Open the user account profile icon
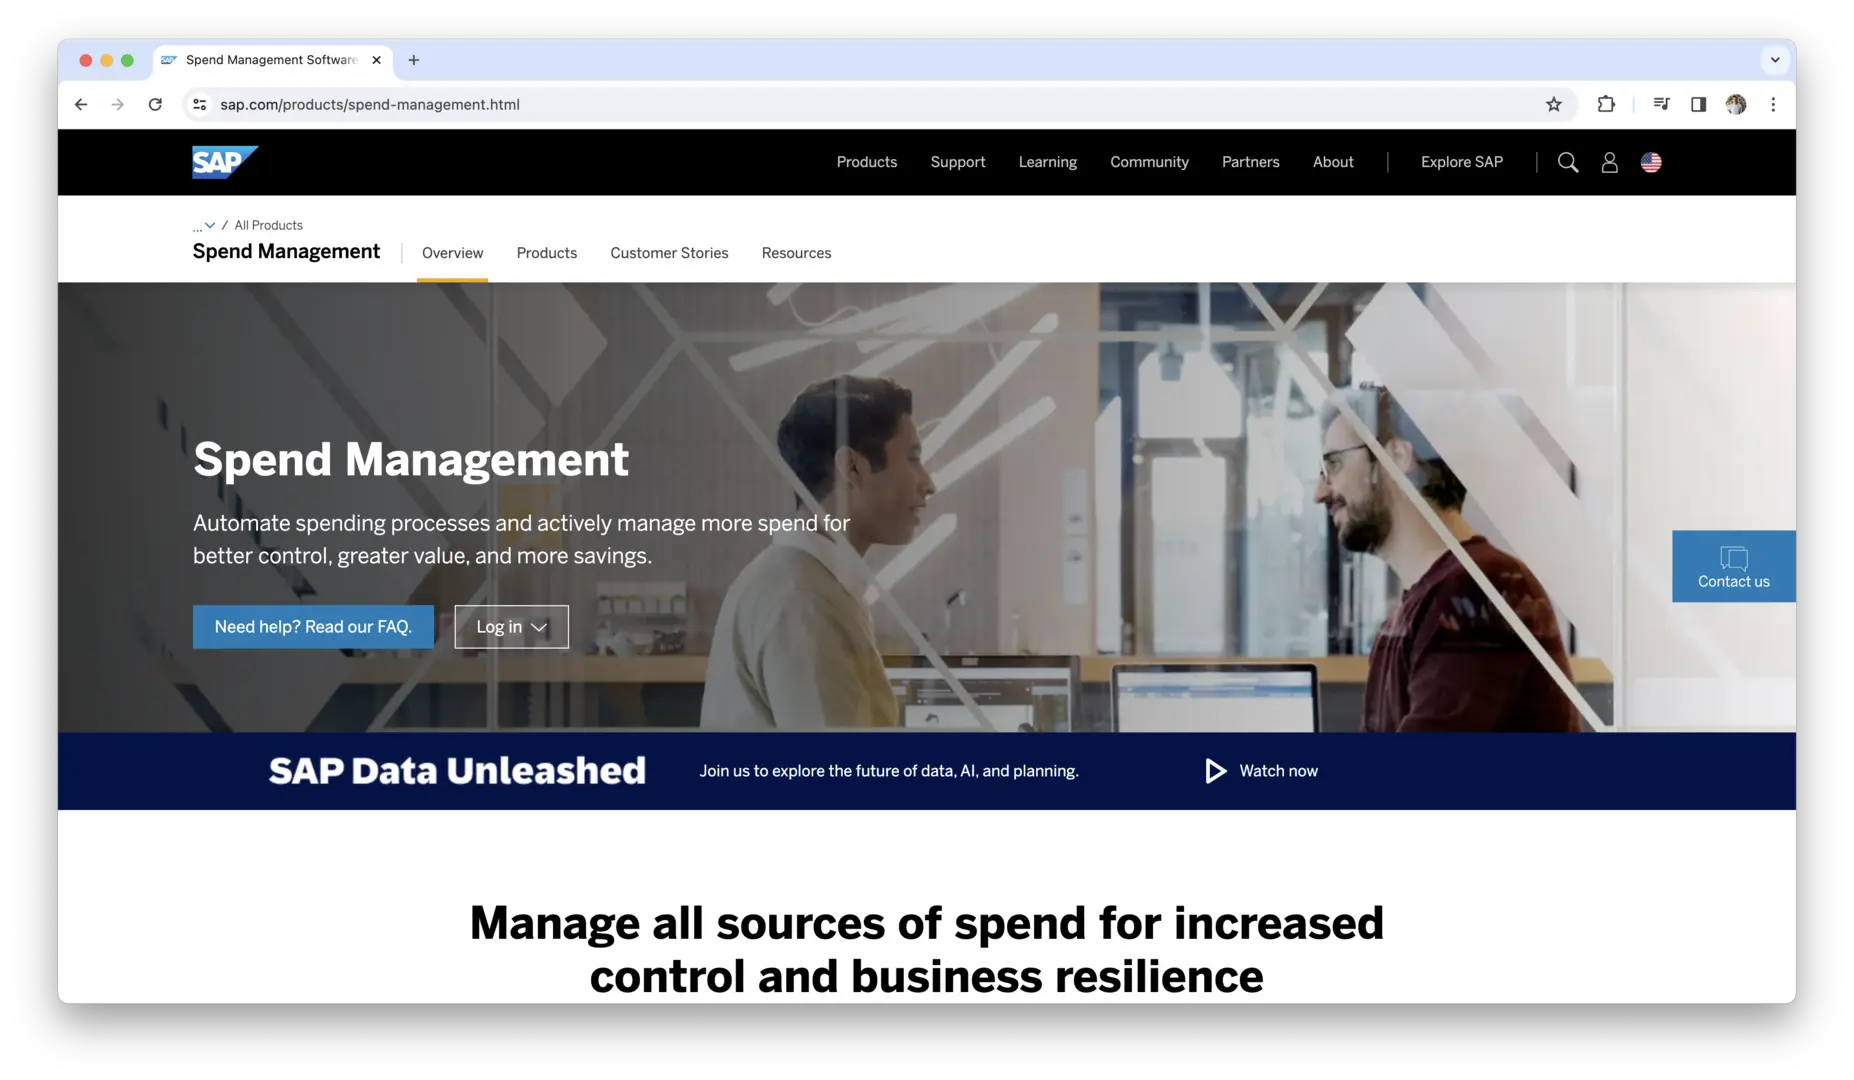This screenshot has width=1854, height=1080. click(x=1609, y=162)
